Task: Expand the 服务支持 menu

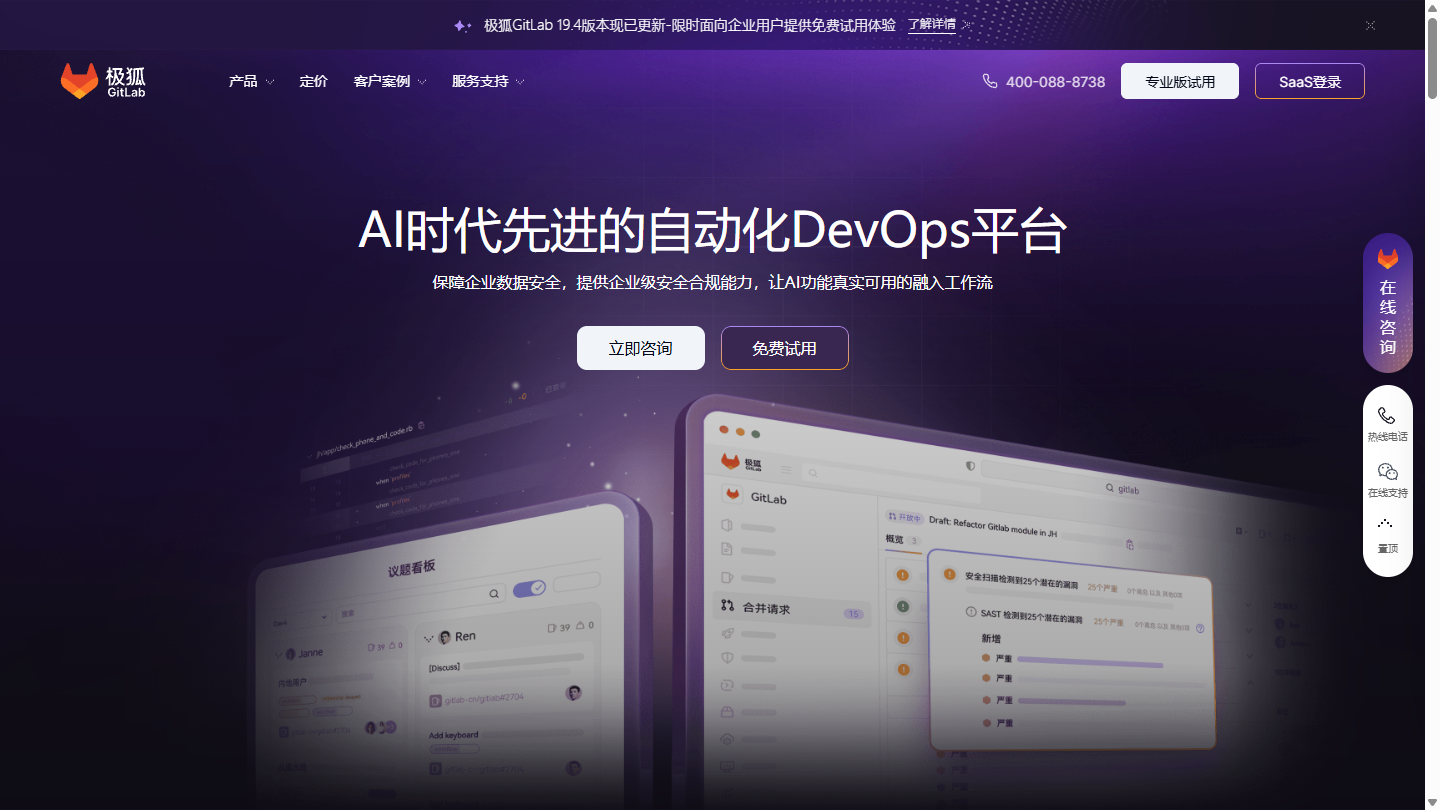Action: (488, 81)
